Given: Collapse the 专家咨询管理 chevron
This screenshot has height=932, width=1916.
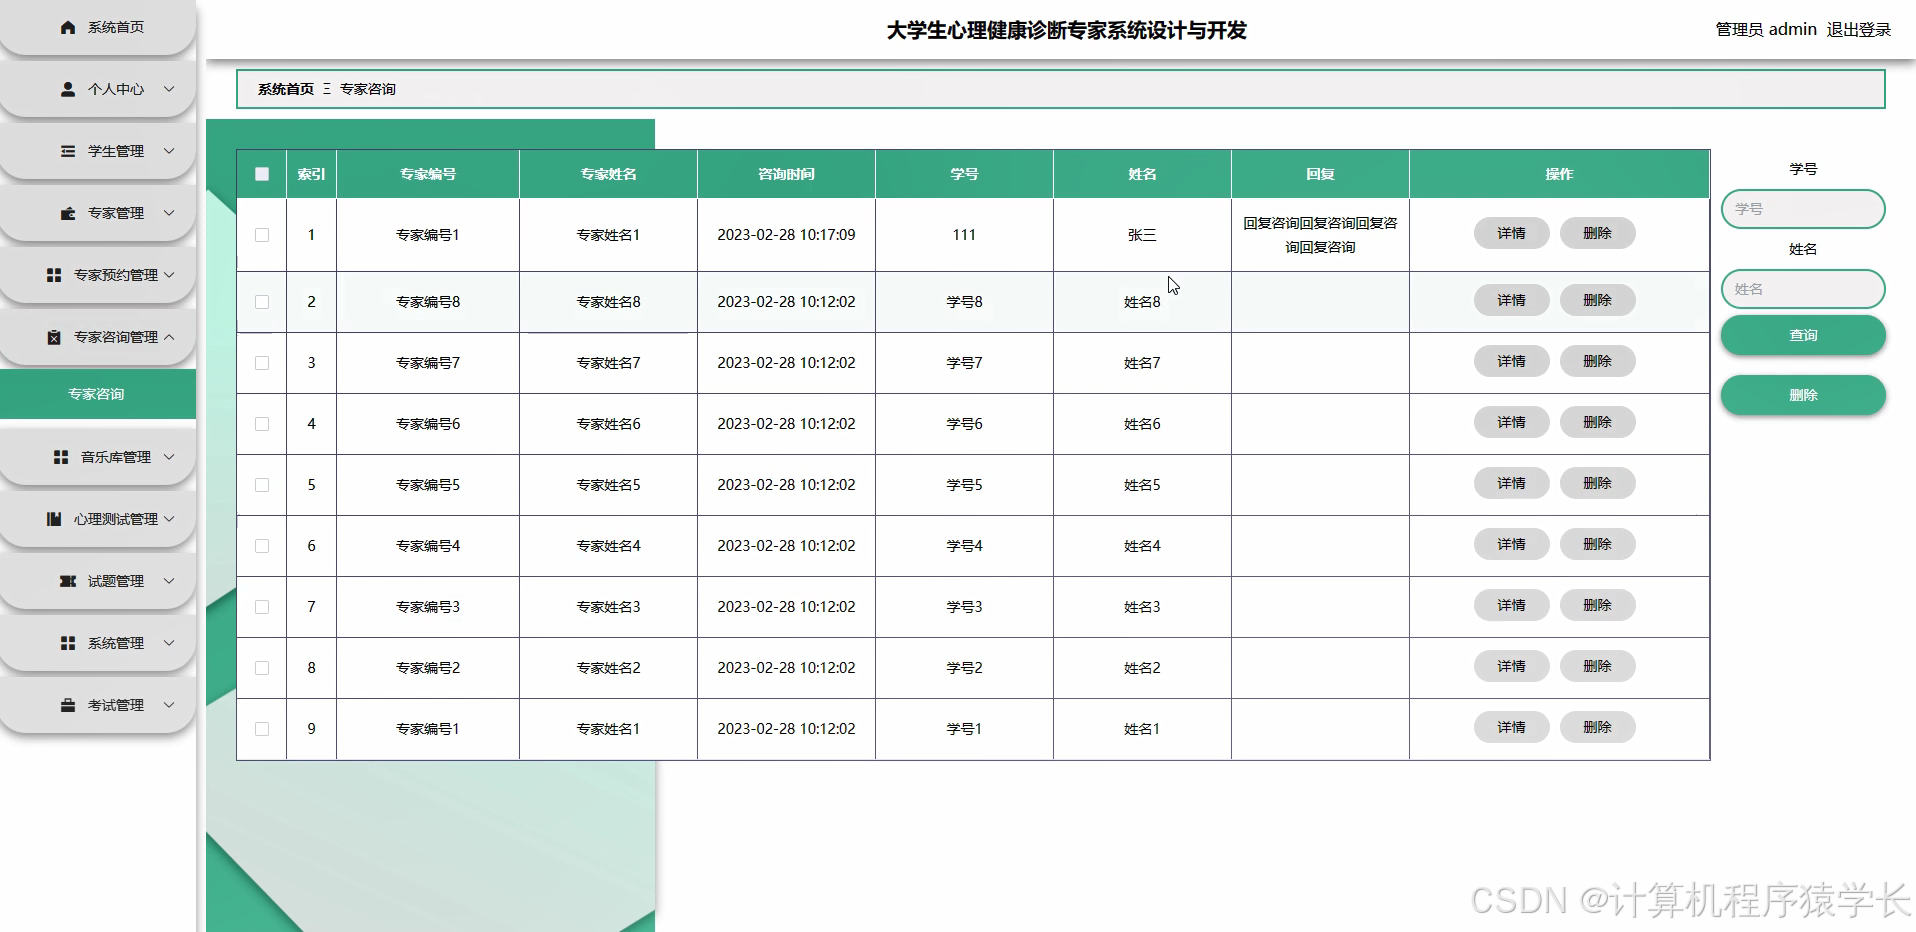Looking at the screenshot, I should (169, 337).
